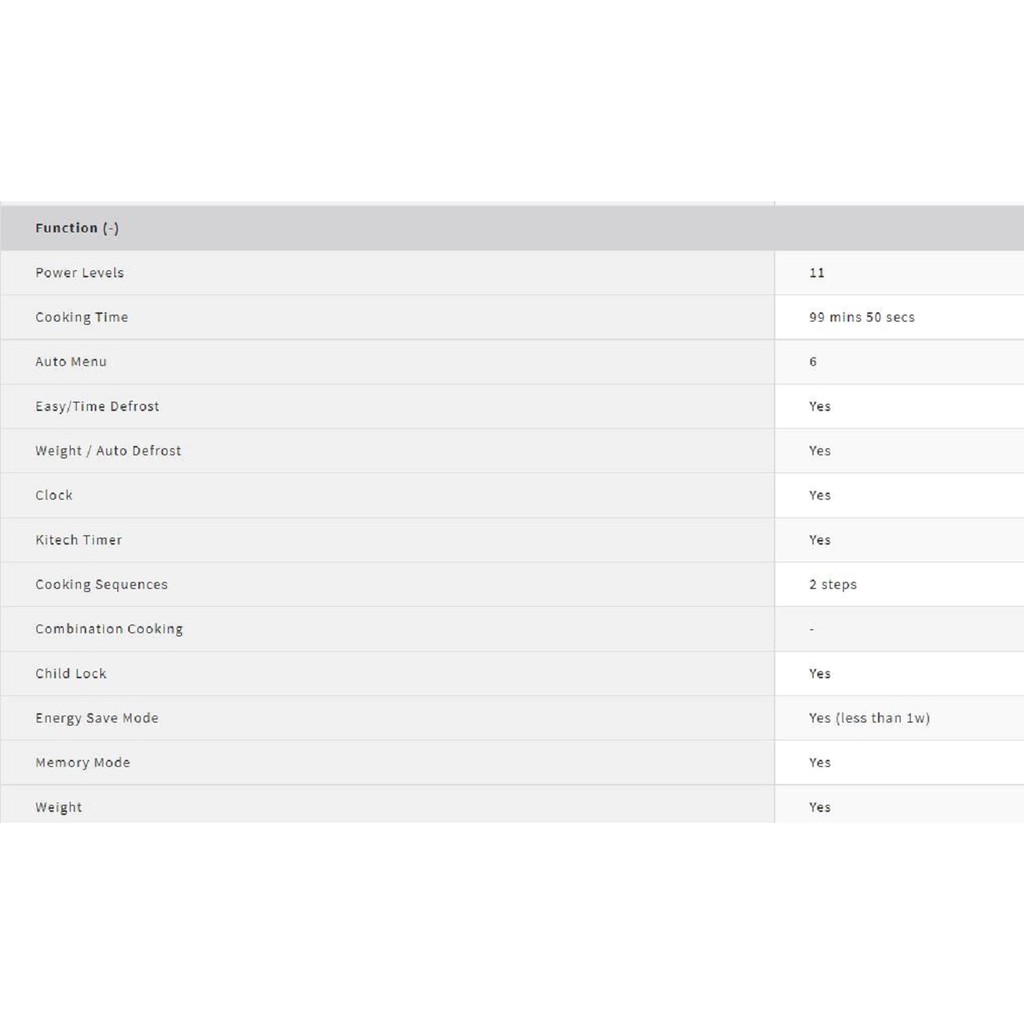Click the Power Levels row label
This screenshot has width=1024, height=1024.
[x=80, y=273]
